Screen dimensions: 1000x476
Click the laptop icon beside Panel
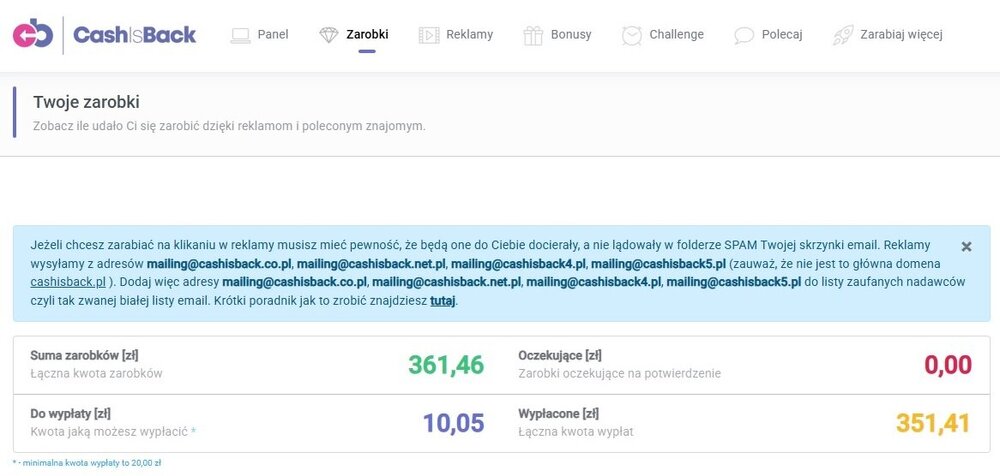coord(240,35)
